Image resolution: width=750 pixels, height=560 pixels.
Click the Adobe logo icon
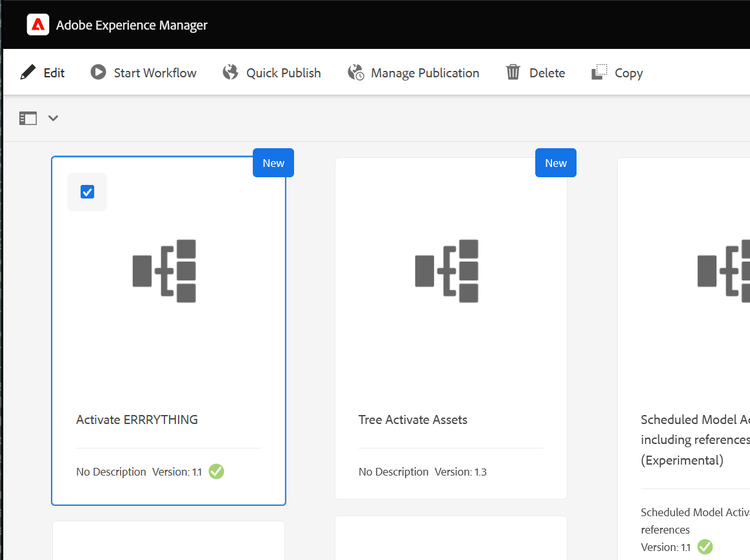pyautogui.click(x=38, y=25)
